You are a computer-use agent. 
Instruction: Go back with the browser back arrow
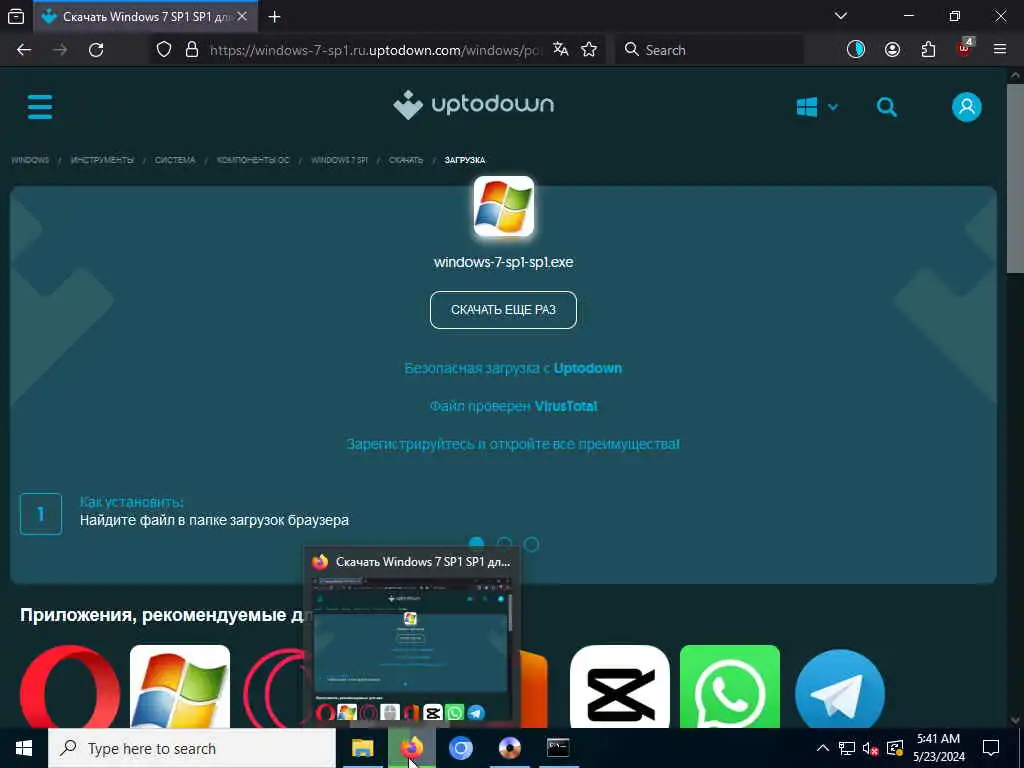[24, 50]
